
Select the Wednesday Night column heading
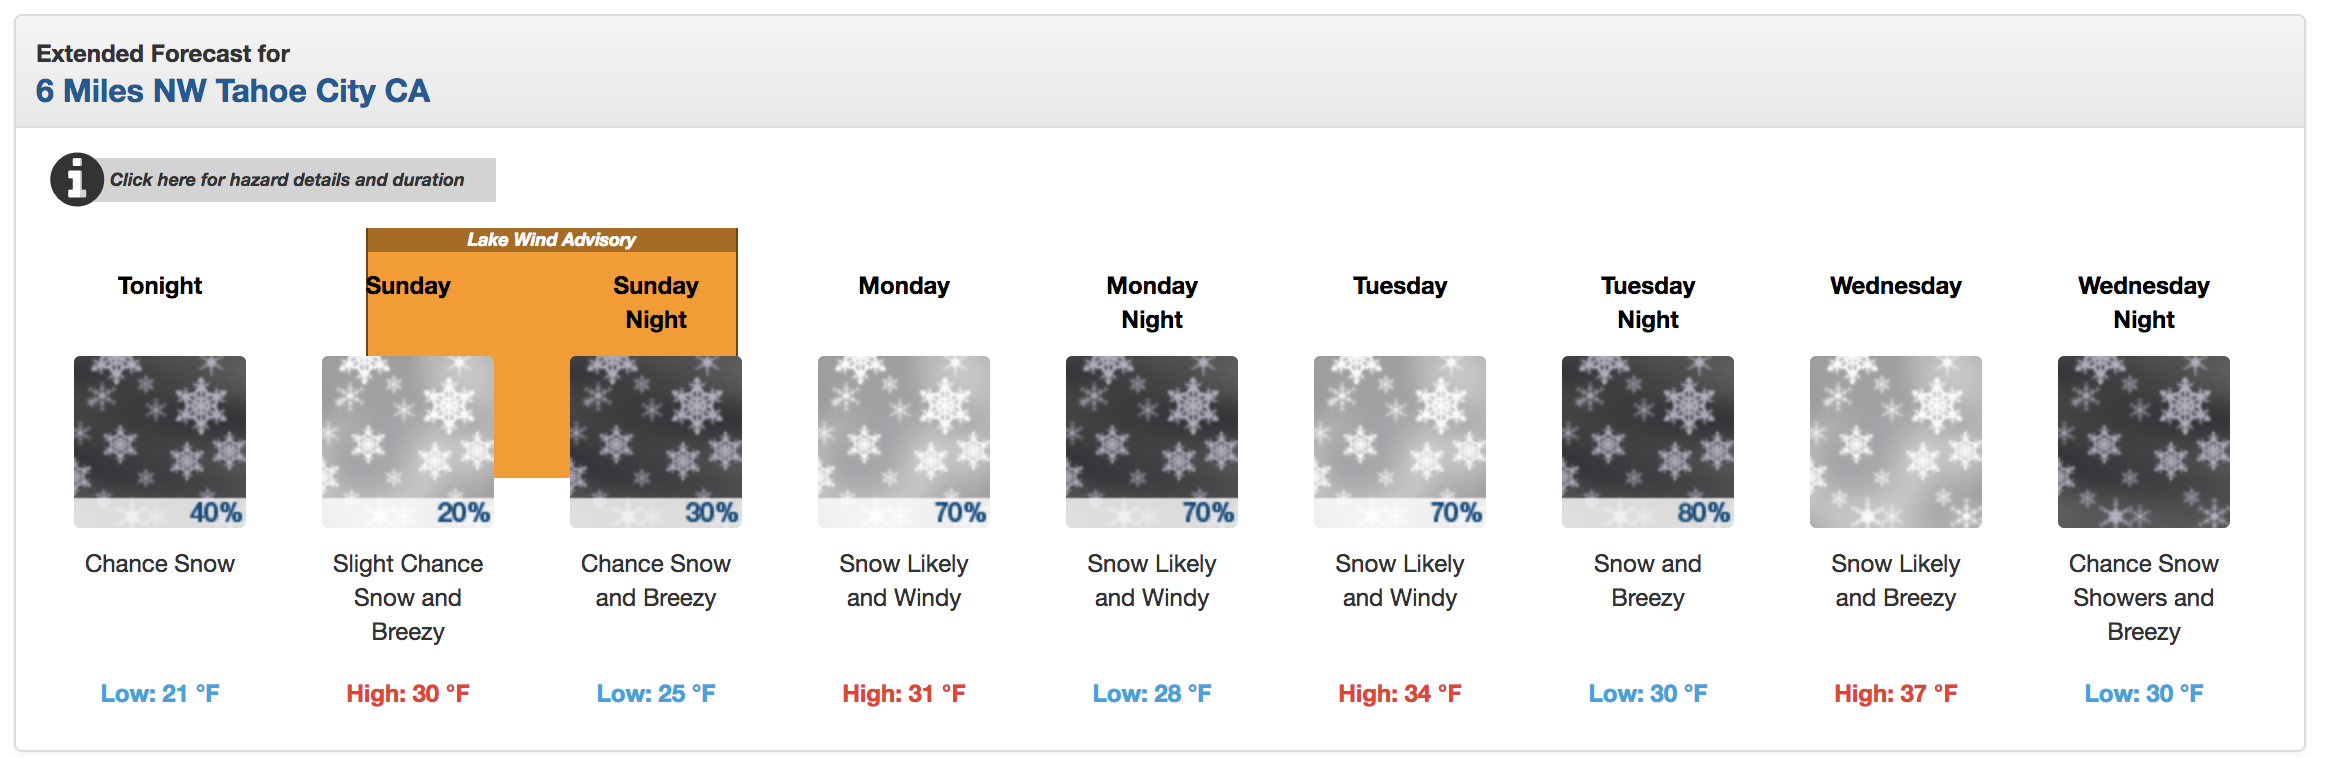pyautogui.click(x=2144, y=303)
